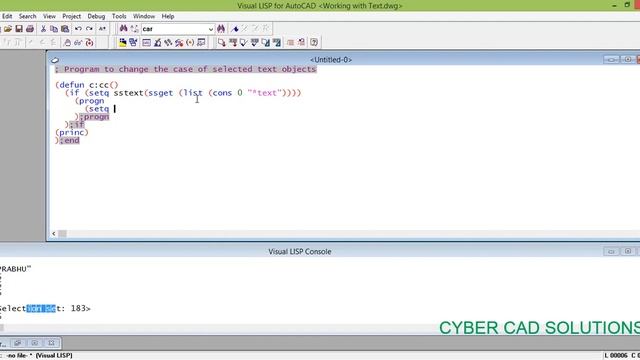Image resolution: width=640 pixels, height=360 pixels.
Task: Click the "(progn" line in editor
Action: click(89, 101)
